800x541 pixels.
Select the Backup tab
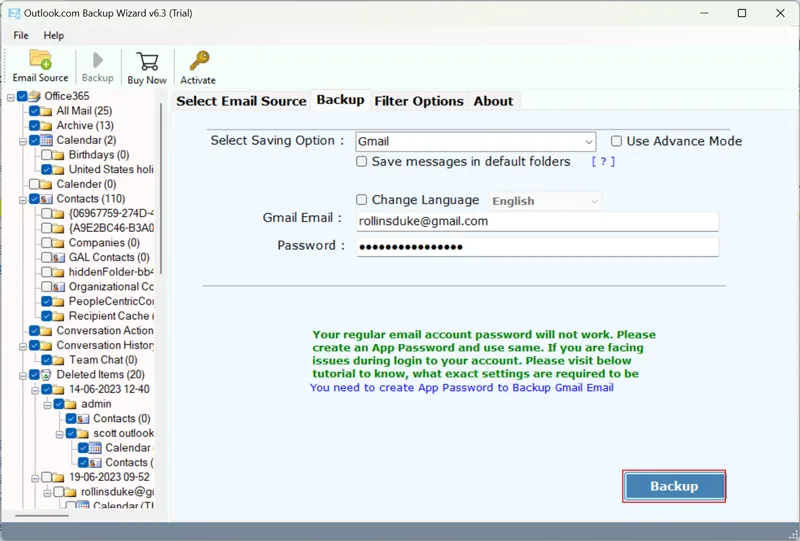pos(340,100)
